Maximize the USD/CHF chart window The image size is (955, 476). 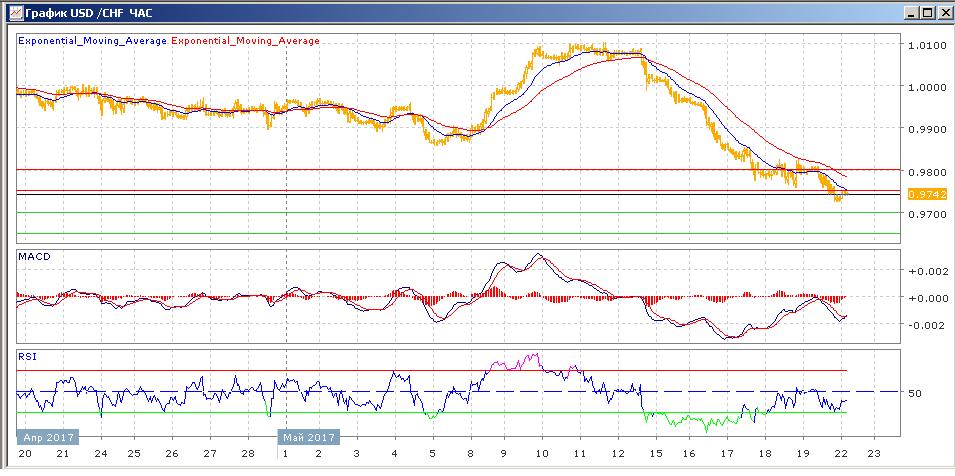[927, 12]
